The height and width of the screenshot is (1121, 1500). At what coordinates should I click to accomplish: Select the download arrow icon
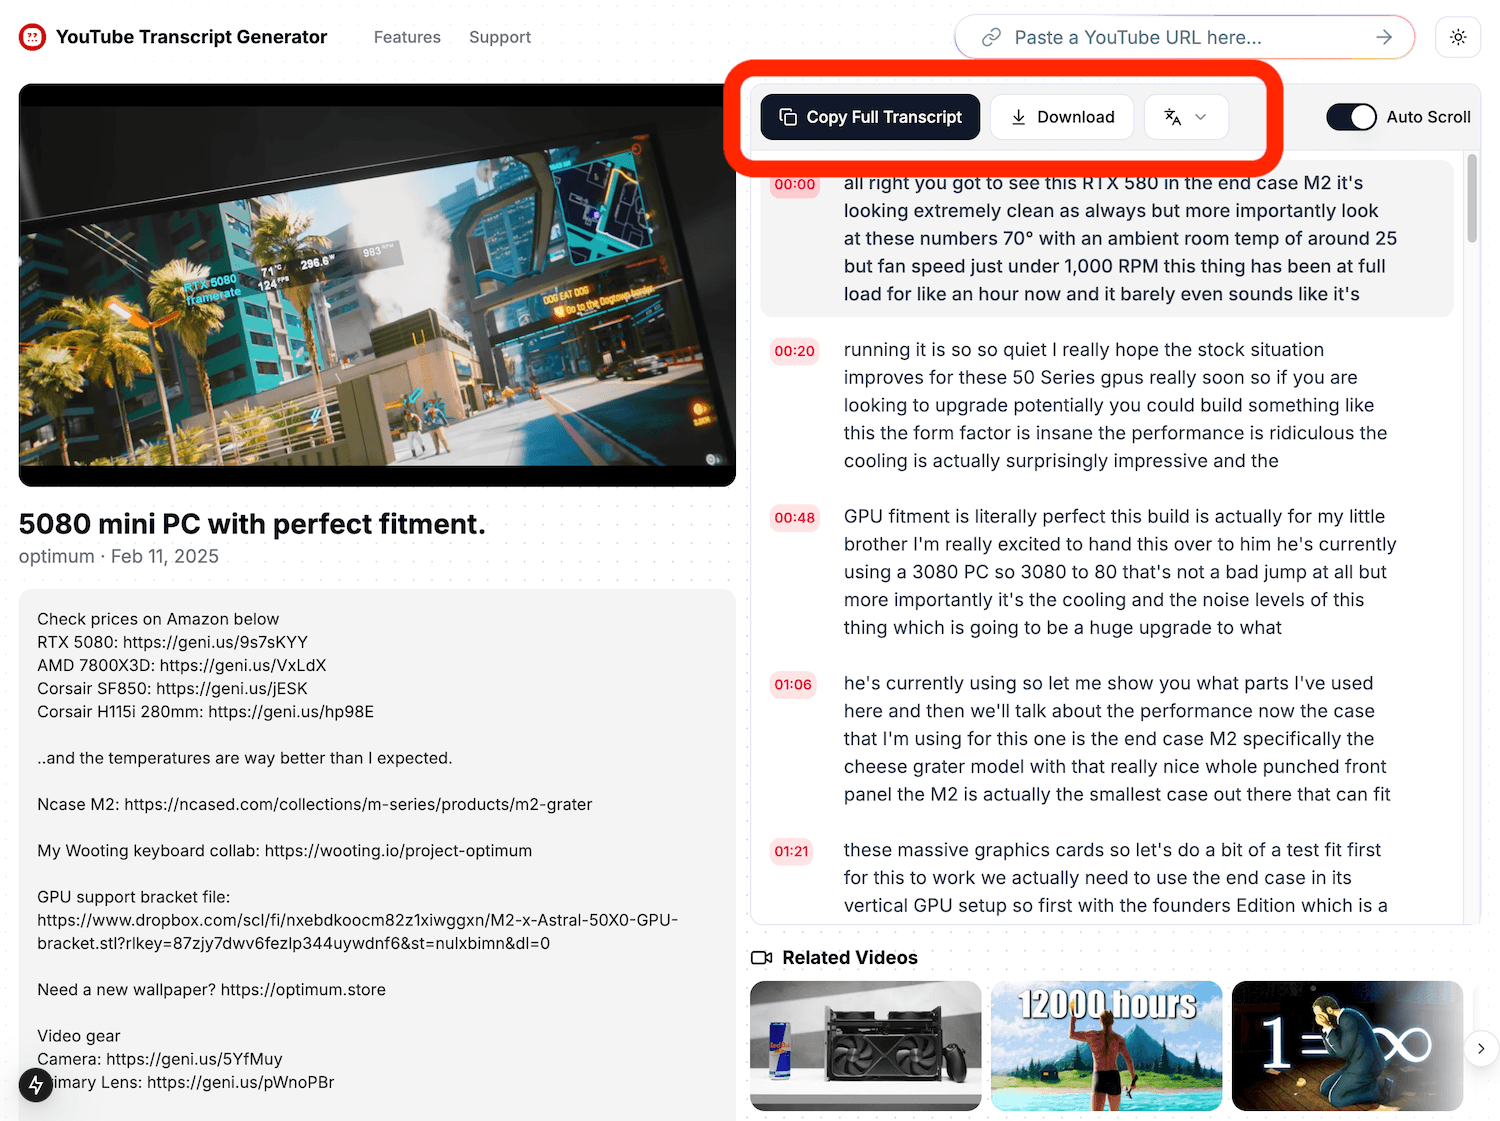point(1018,117)
